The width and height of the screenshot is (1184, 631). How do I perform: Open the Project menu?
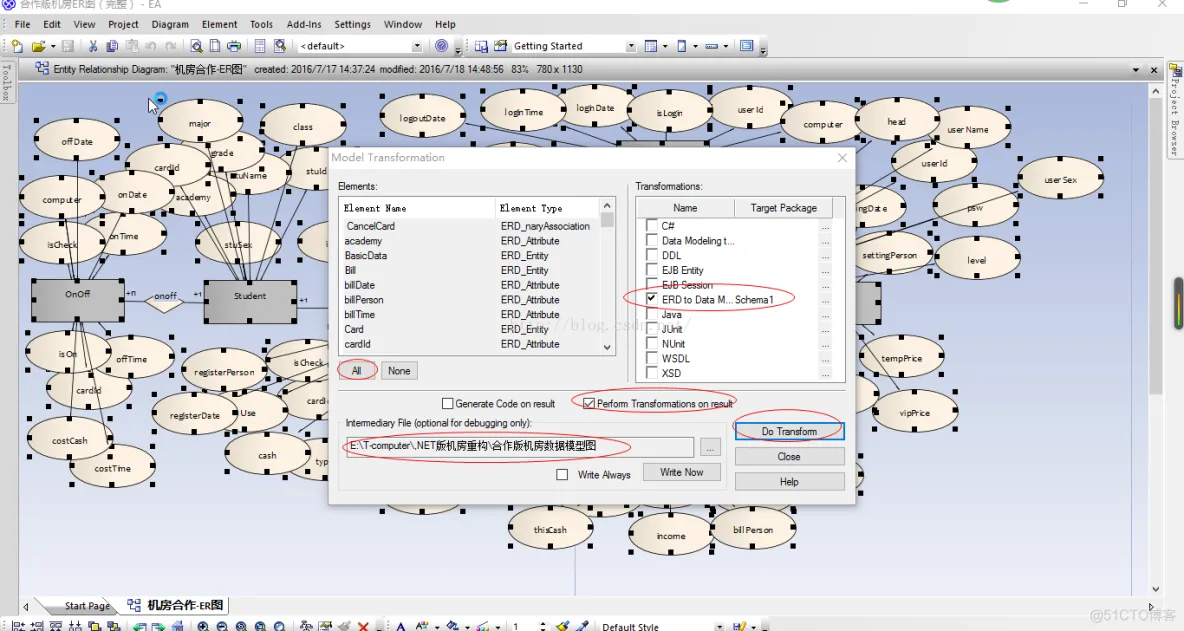[x=123, y=24]
